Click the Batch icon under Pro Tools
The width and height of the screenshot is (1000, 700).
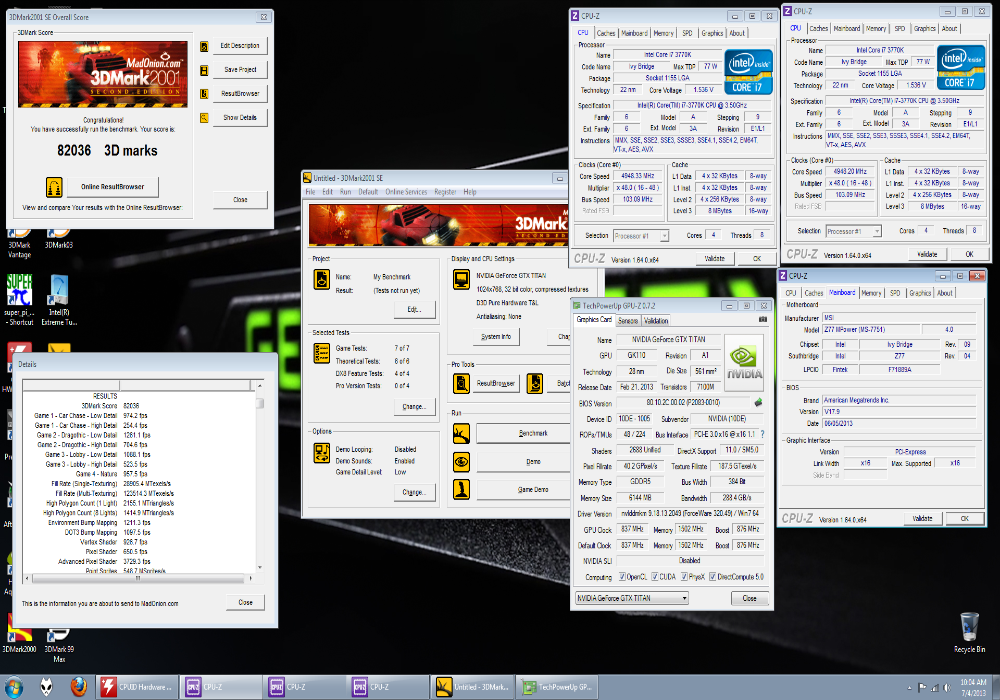pyautogui.click(x=535, y=383)
